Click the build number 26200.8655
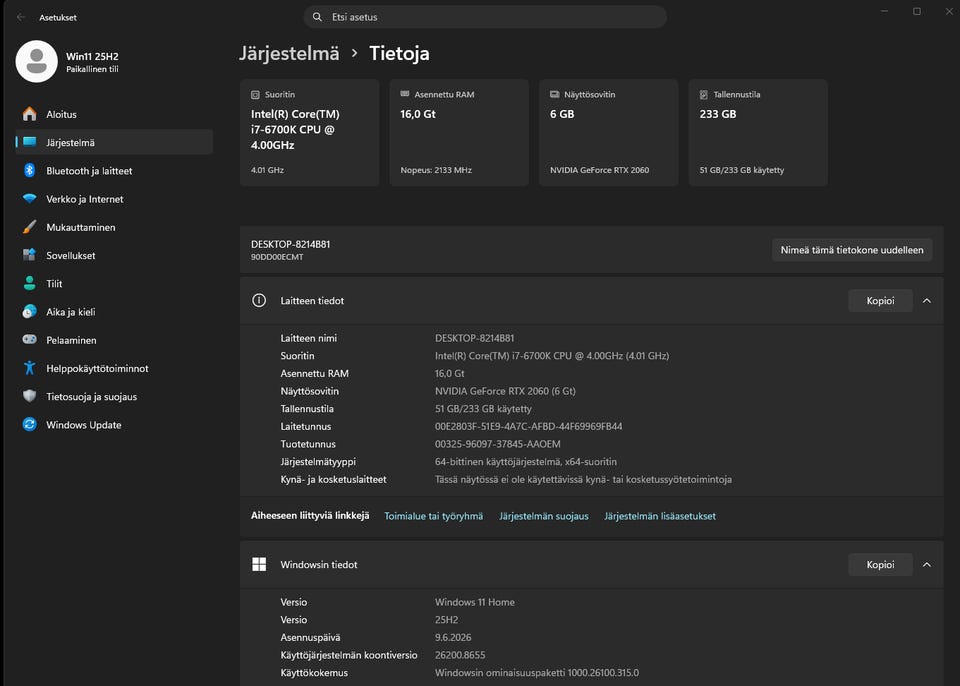 (460, 655)
